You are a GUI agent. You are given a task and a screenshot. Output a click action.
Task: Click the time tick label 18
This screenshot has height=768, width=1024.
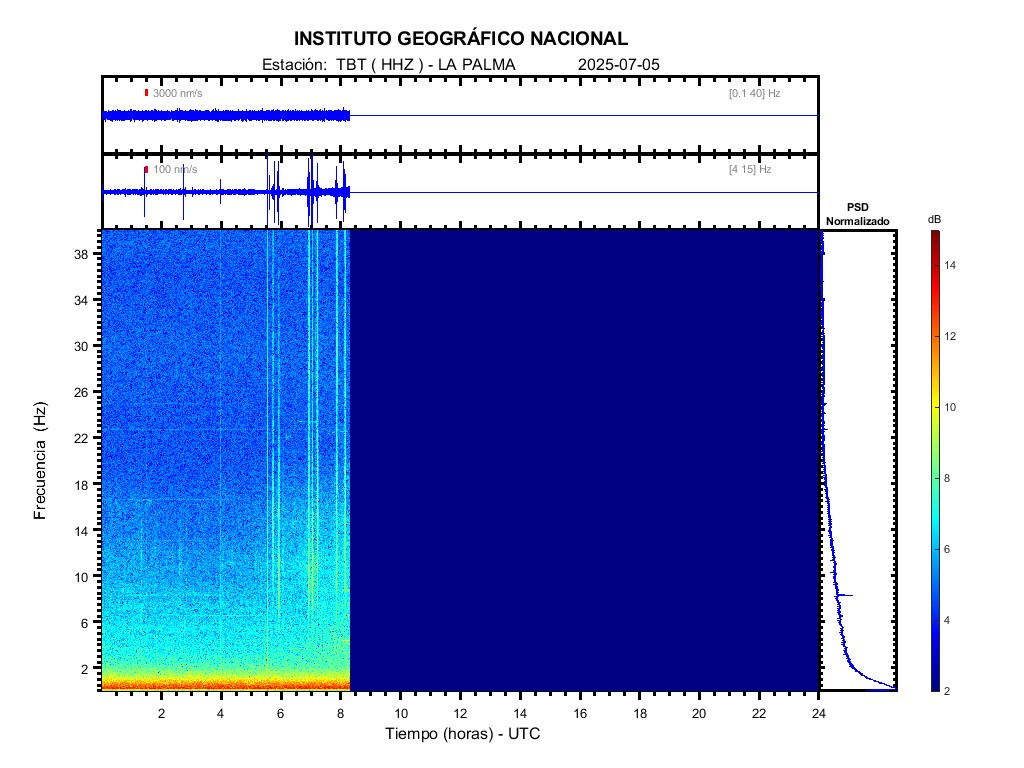pos(640,714)
